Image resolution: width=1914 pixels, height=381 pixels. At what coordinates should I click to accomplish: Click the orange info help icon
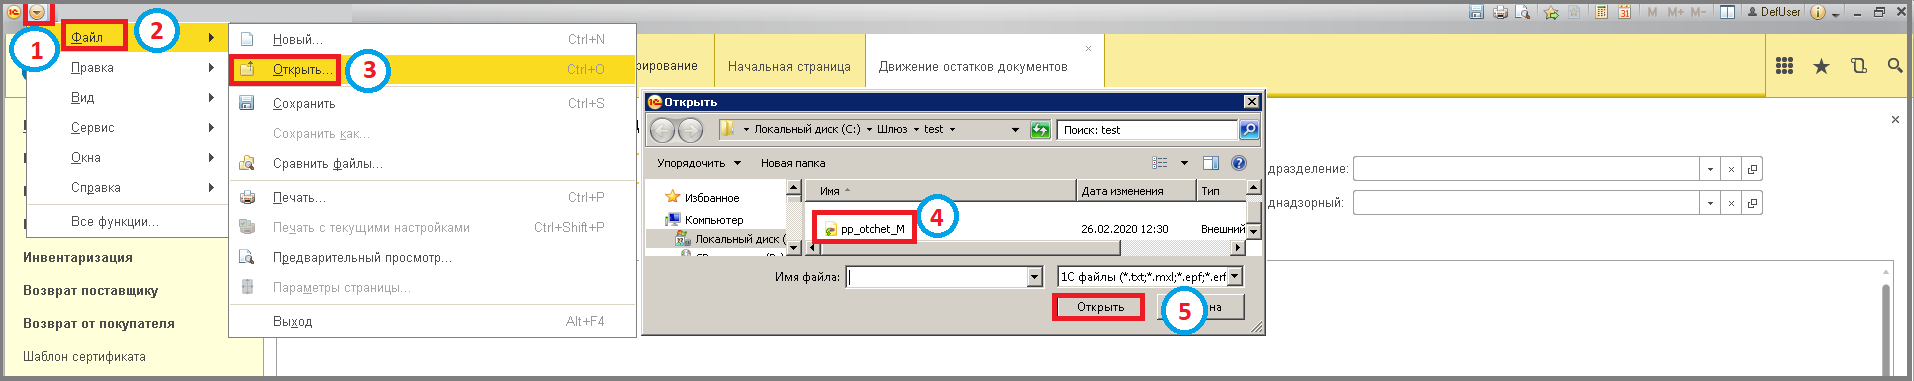pyautogui.click(x=1818, y=12)
